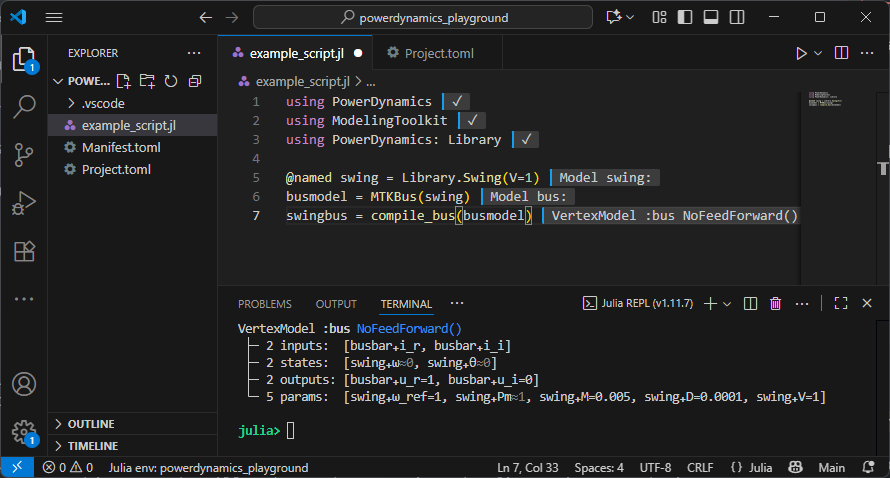
Task: Open the run button dropdown arrow
Action: (818, 53)
